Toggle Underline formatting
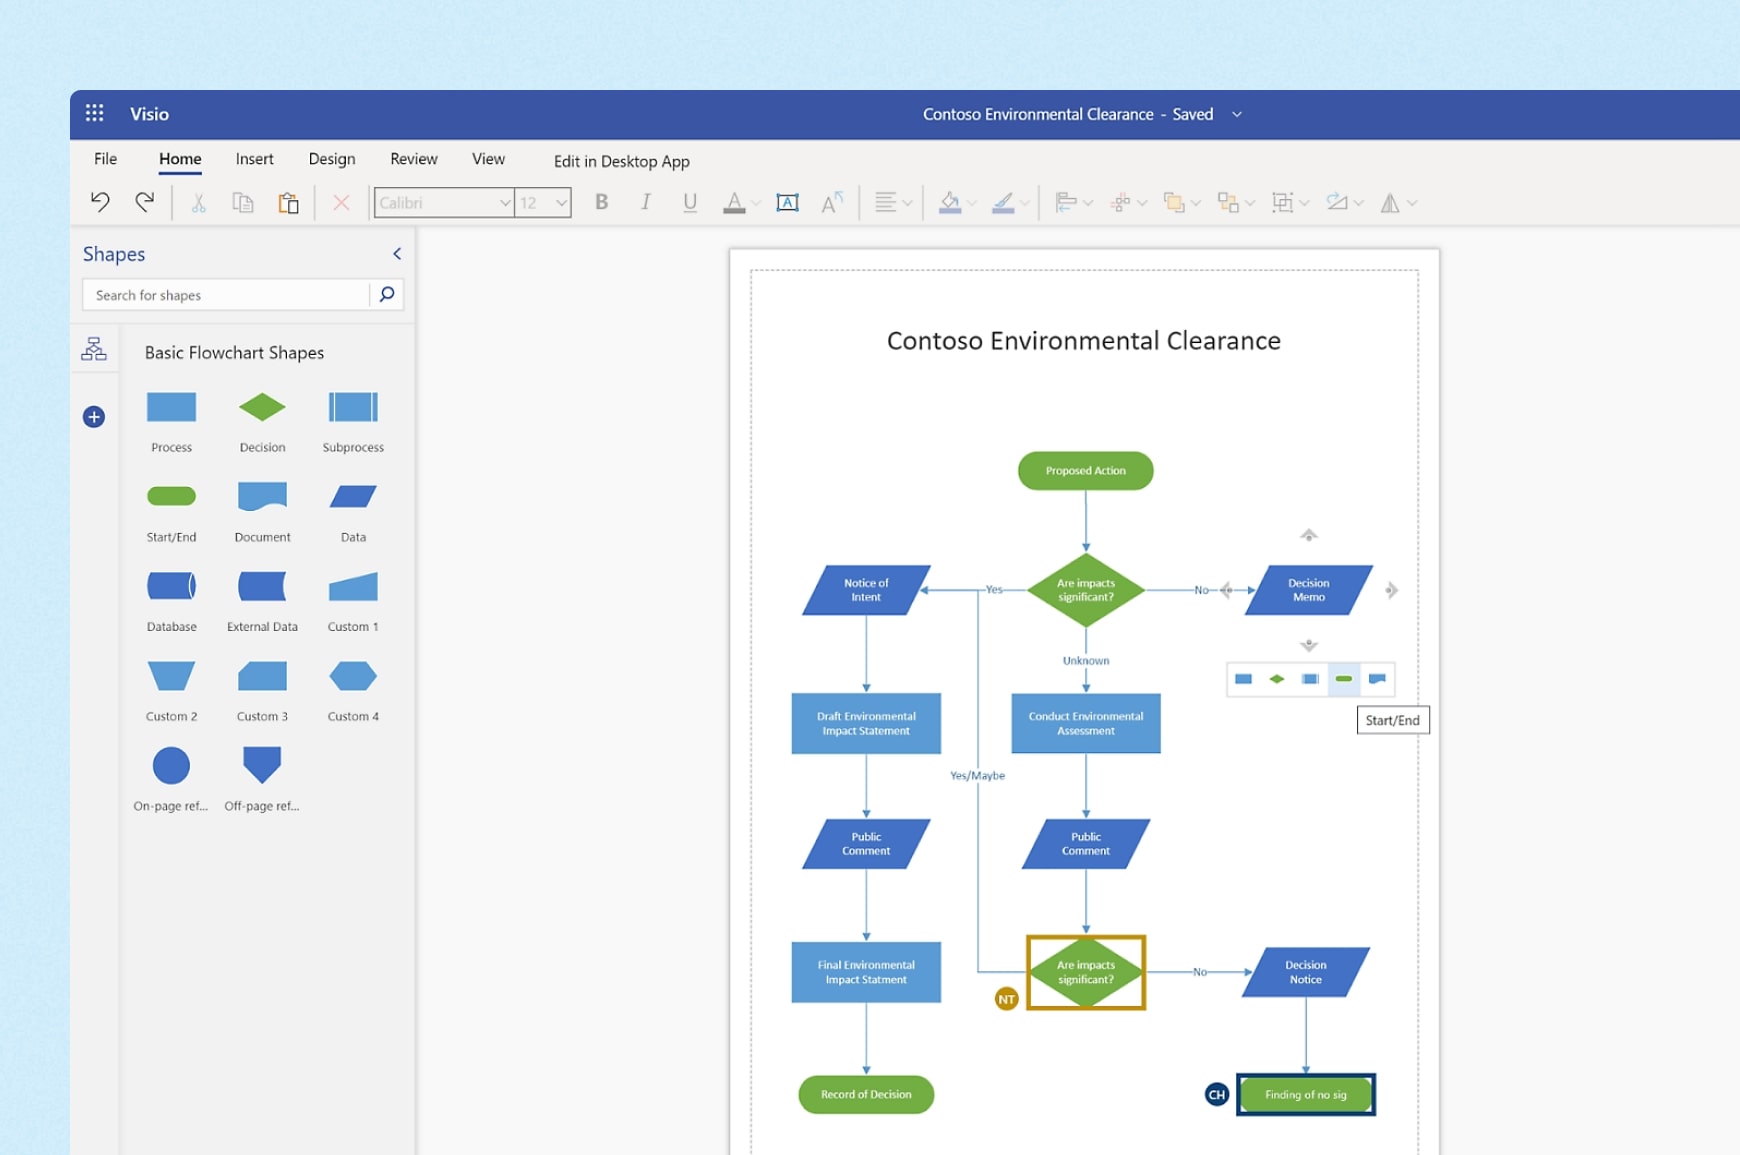Viewport: 1740px width, 1155px height. [690, 203]
